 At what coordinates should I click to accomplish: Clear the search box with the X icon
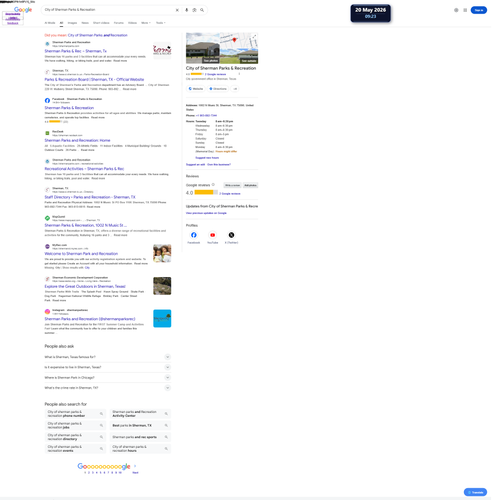pyautogui.click(x=178, y=10)
